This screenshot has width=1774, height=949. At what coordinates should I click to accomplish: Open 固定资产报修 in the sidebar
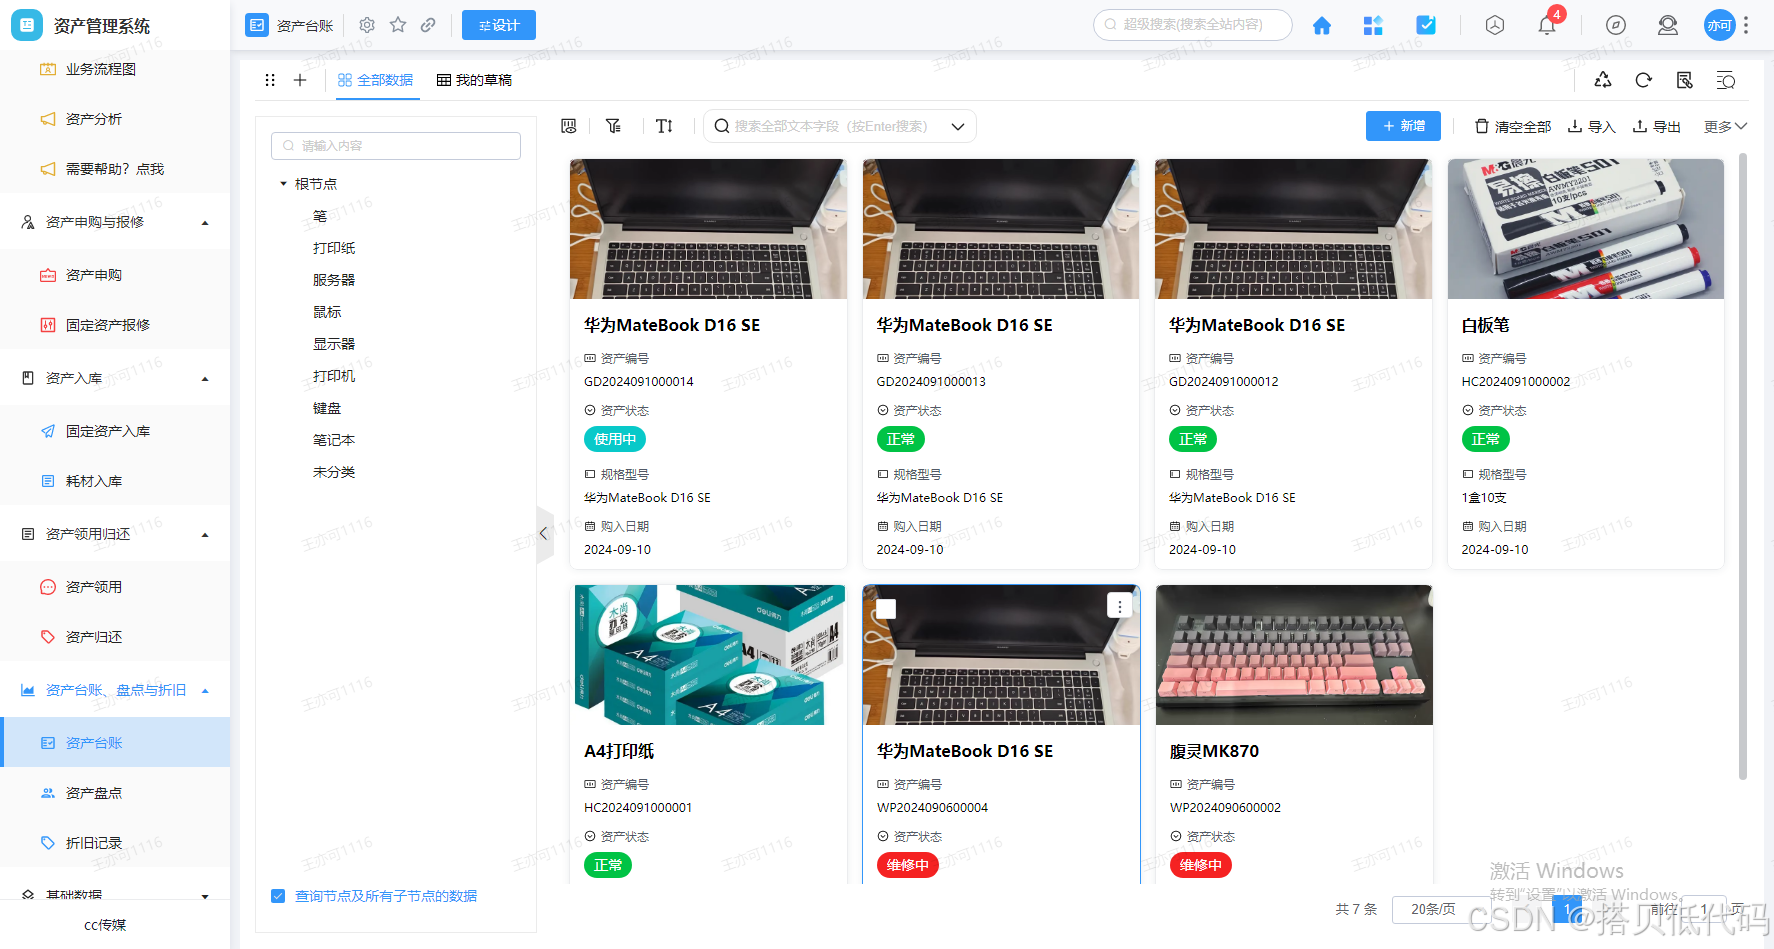(x=108, y=325)
